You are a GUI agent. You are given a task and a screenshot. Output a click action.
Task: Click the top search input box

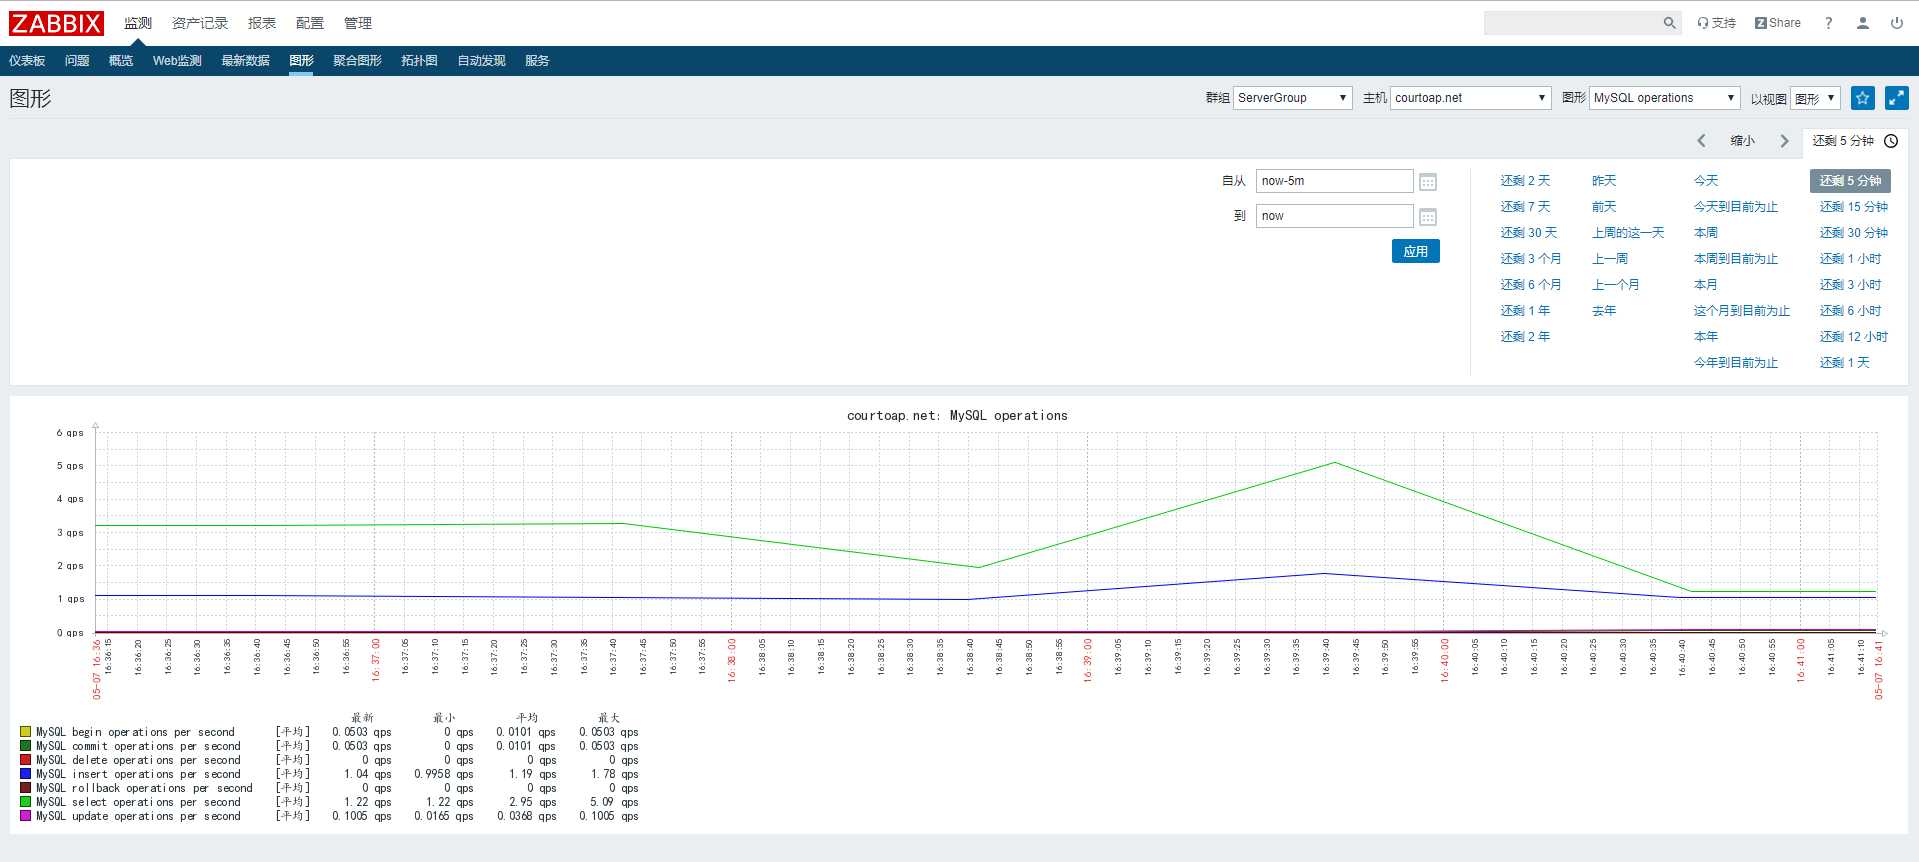tap(1573, 23)
